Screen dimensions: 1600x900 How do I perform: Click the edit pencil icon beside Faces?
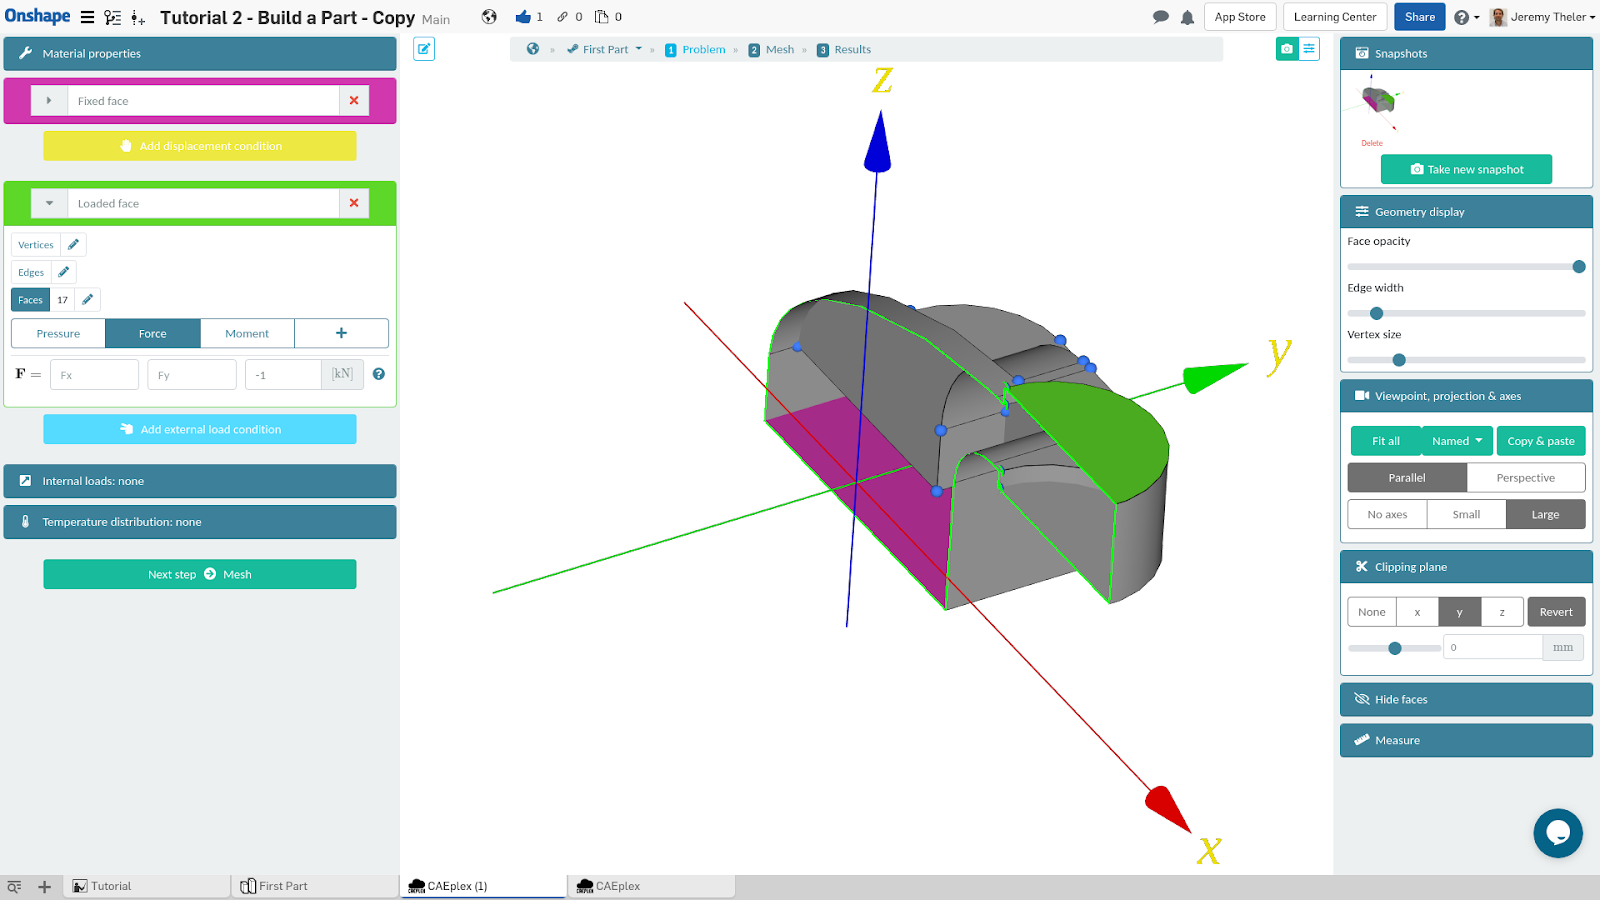pos(88,300)
